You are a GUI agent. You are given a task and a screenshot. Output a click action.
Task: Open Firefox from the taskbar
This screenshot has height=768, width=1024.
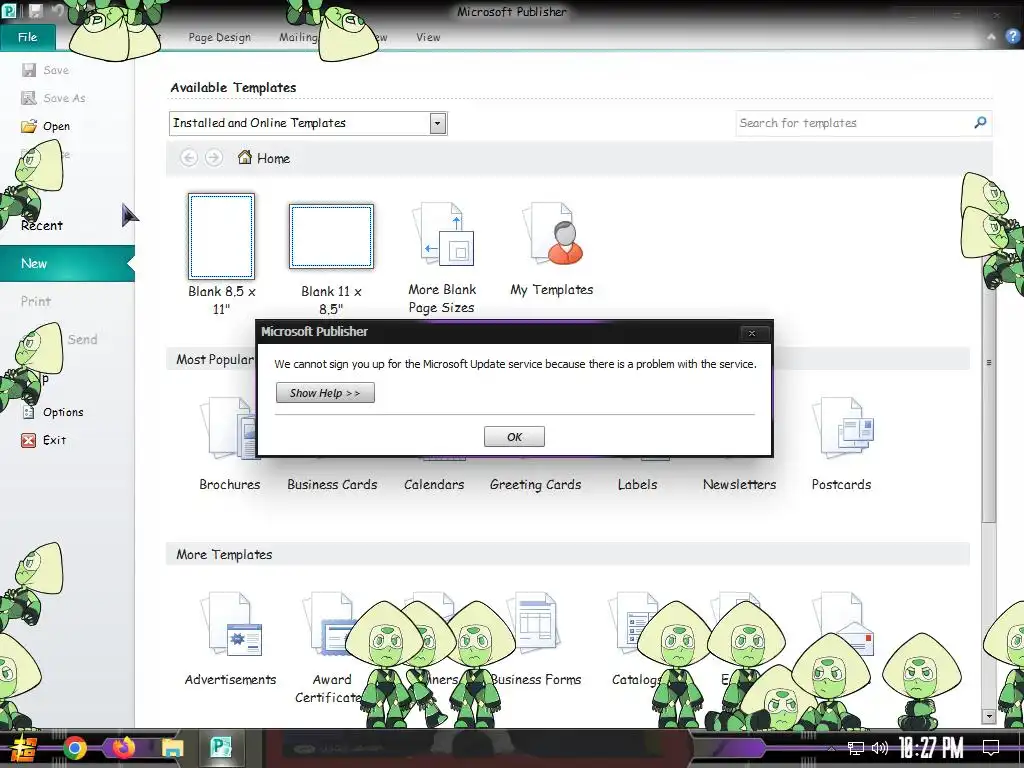tap(123, 748)
